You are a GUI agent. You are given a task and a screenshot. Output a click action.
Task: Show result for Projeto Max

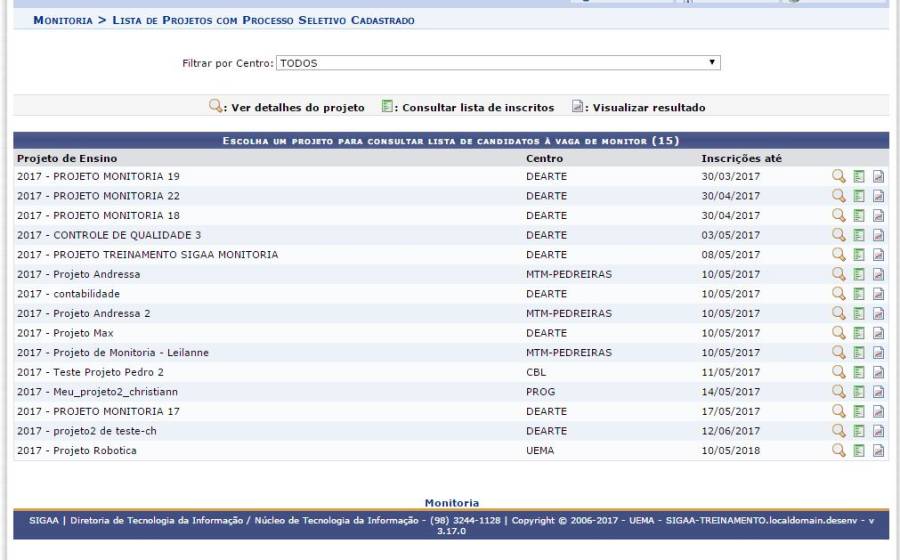[x=878, y=333]
